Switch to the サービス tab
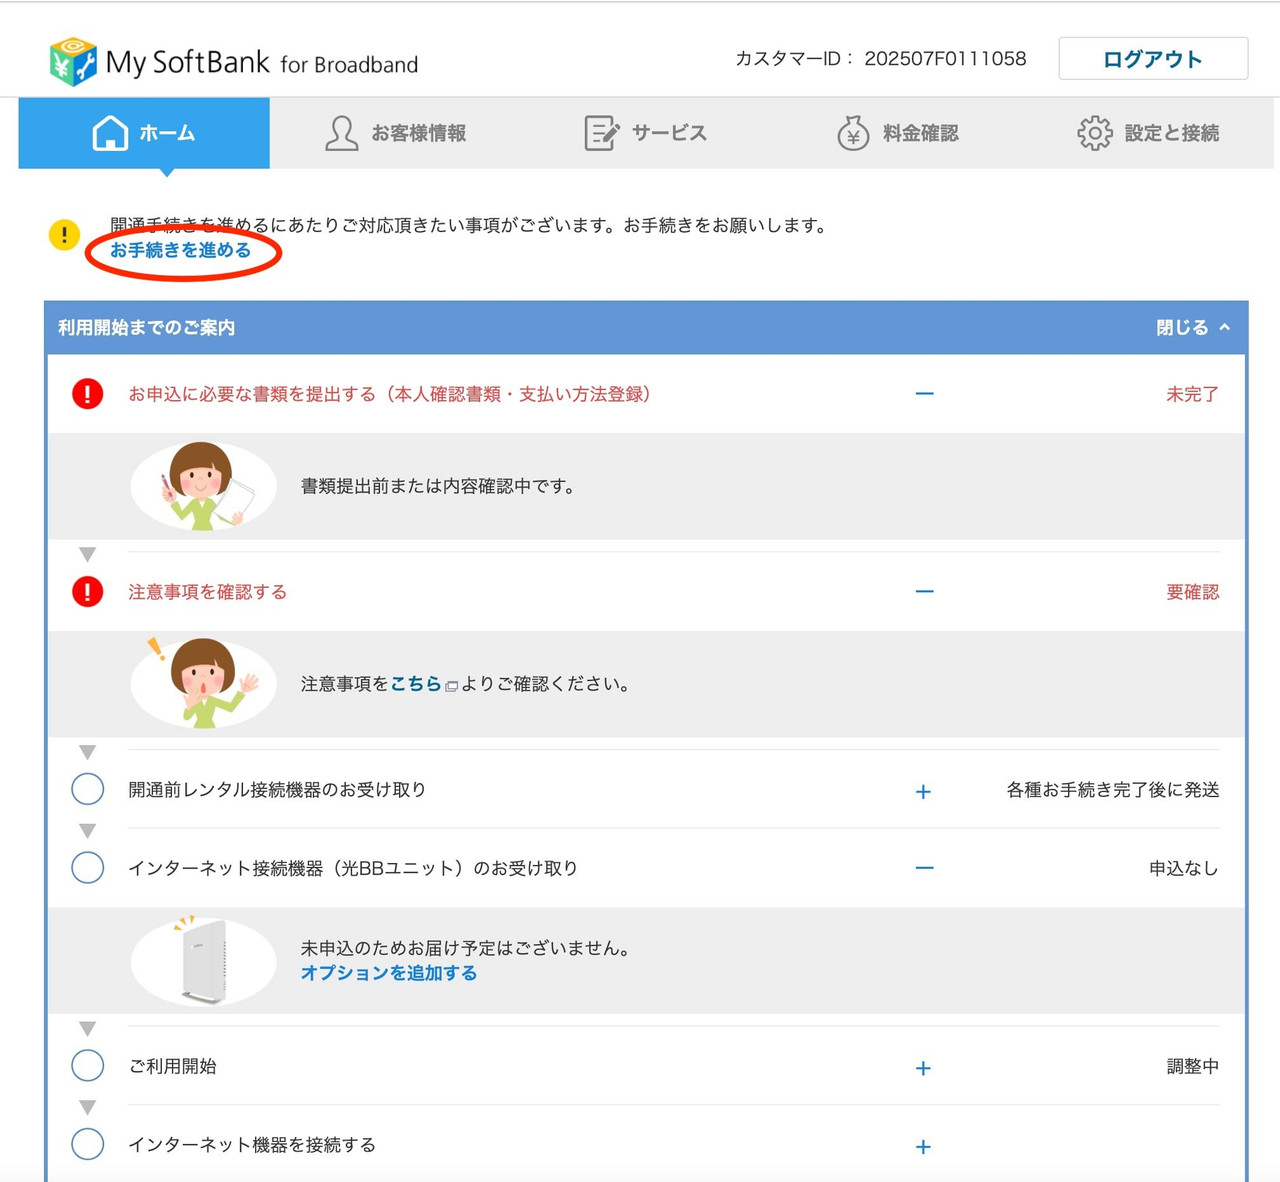This screenshot has height=1182, width=1280. pos(646,133)
